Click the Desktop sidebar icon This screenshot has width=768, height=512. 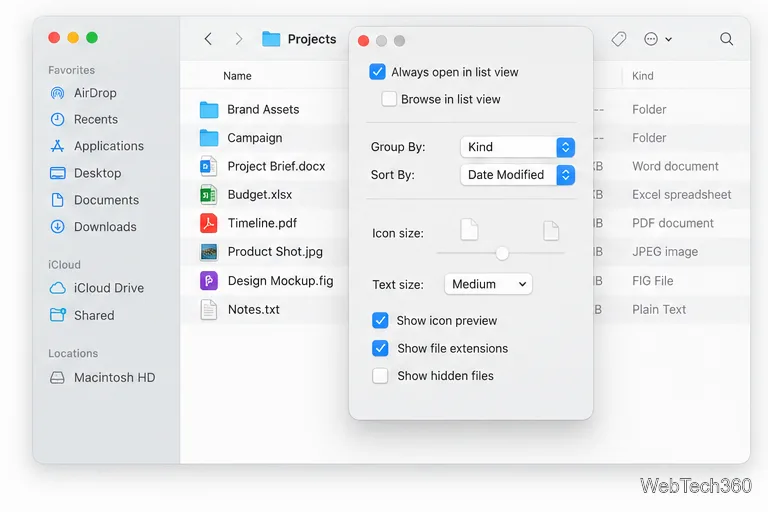(x=57, y=173)
